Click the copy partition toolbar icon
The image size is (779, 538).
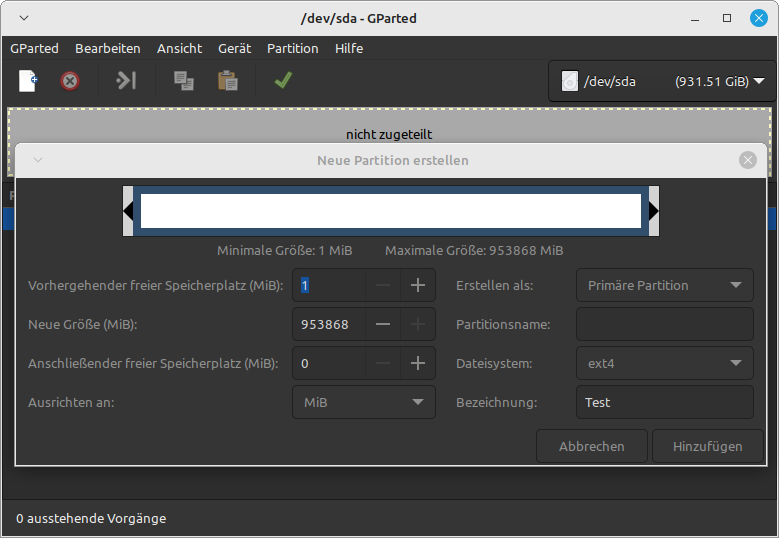pos(183,80)
